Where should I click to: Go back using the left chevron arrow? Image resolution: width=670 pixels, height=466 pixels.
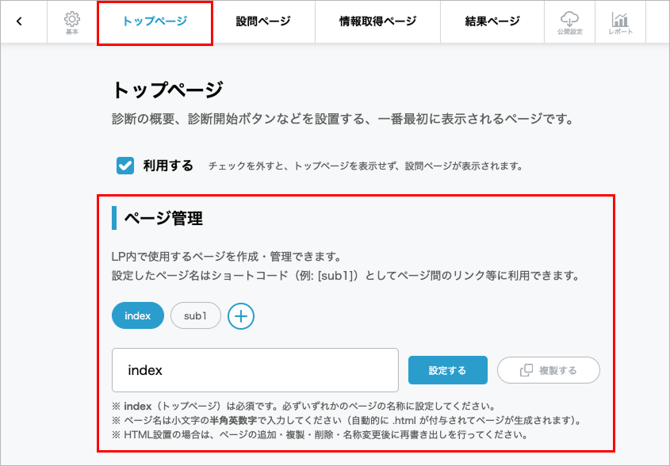pyautogui.click(x=19, y=21)
